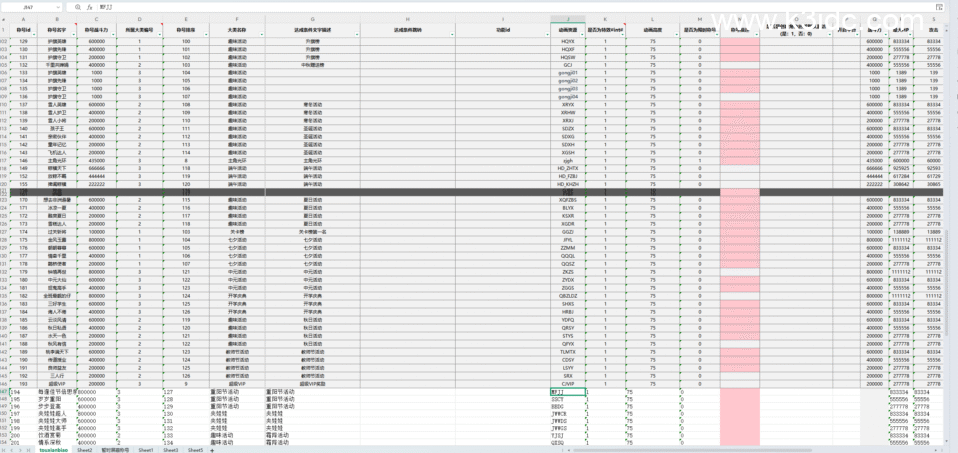Open the Sheet5 tab
This screenshot has width=958, height=453.
pos(195,450)
